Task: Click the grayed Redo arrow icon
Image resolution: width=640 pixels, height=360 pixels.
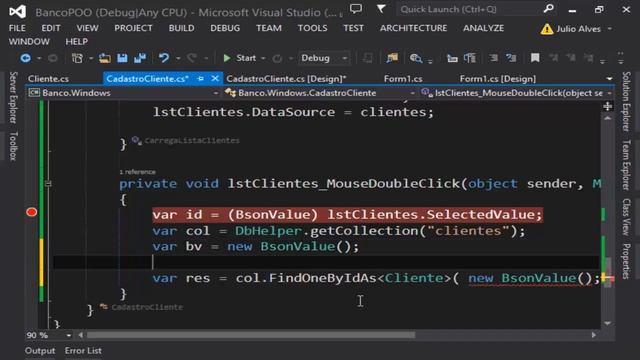Action: [192, 58]
